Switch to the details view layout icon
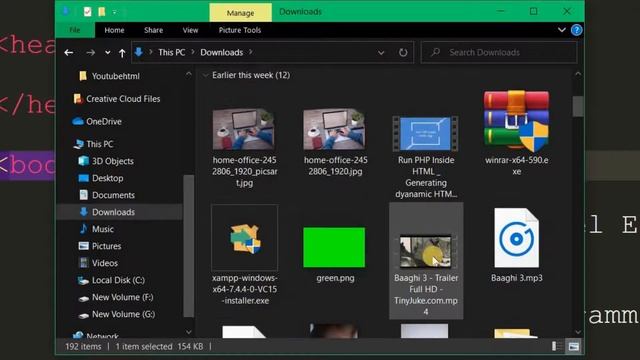640x360 pixels. [x=556, y=347]
